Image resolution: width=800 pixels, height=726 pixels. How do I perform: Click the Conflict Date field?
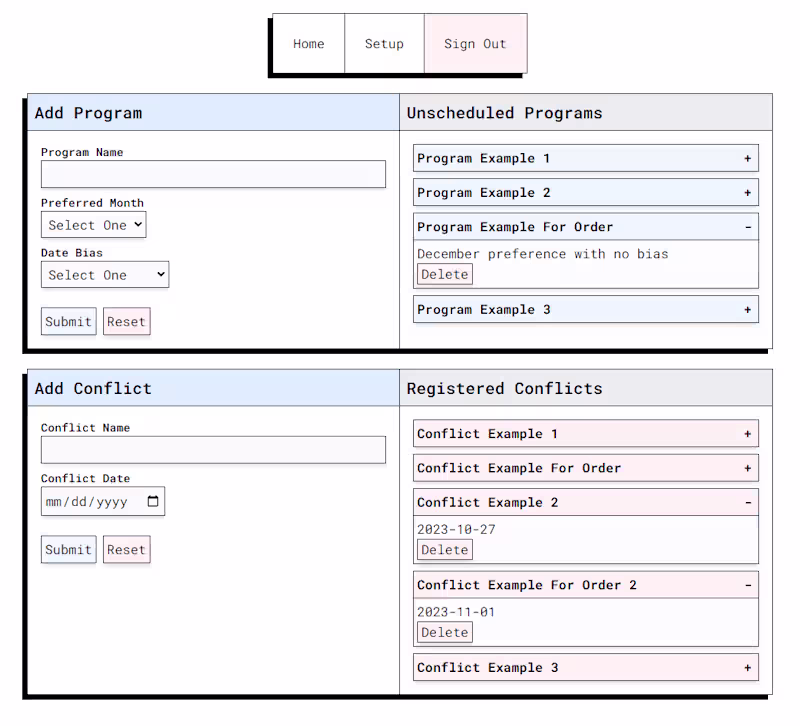[x=103, y=502]
